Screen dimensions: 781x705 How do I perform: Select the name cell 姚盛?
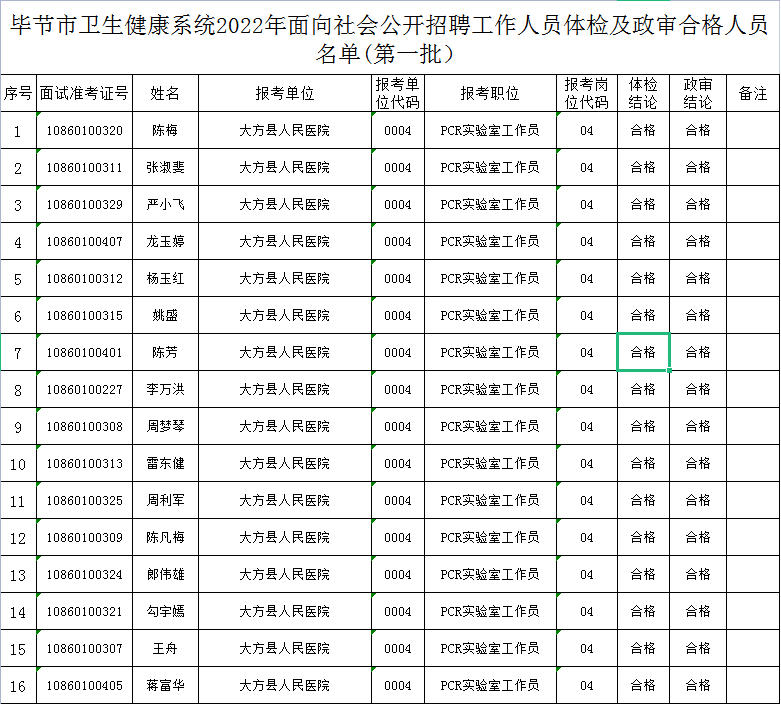point(165,315)
